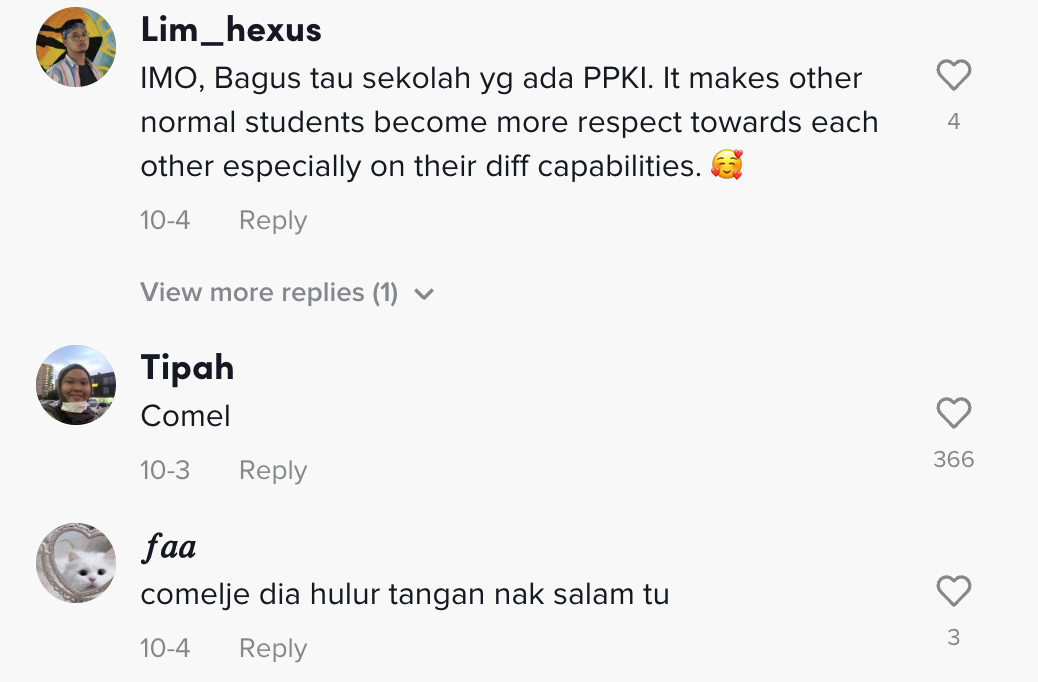Go to the faa username link
1038x682 pixels.
[168, 547]
